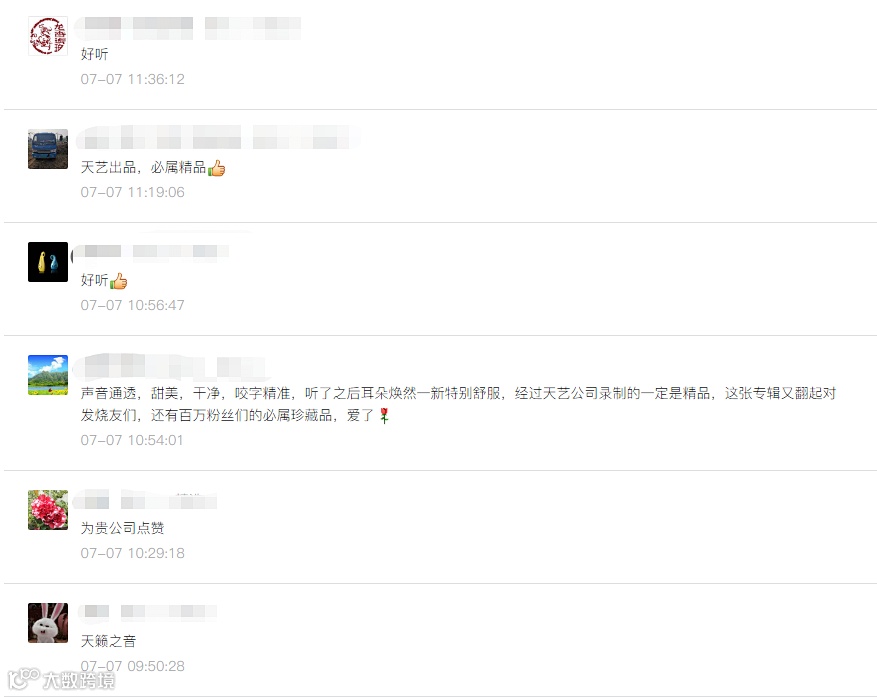This screenshot has height=697, width=877.
Task: Click the comment 为贵公司点赞
Action: [122, 528]
